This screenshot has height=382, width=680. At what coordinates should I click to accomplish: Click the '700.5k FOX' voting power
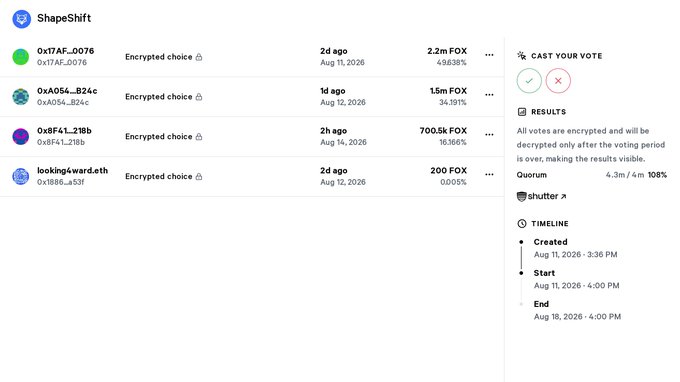(x=443, y=131)
